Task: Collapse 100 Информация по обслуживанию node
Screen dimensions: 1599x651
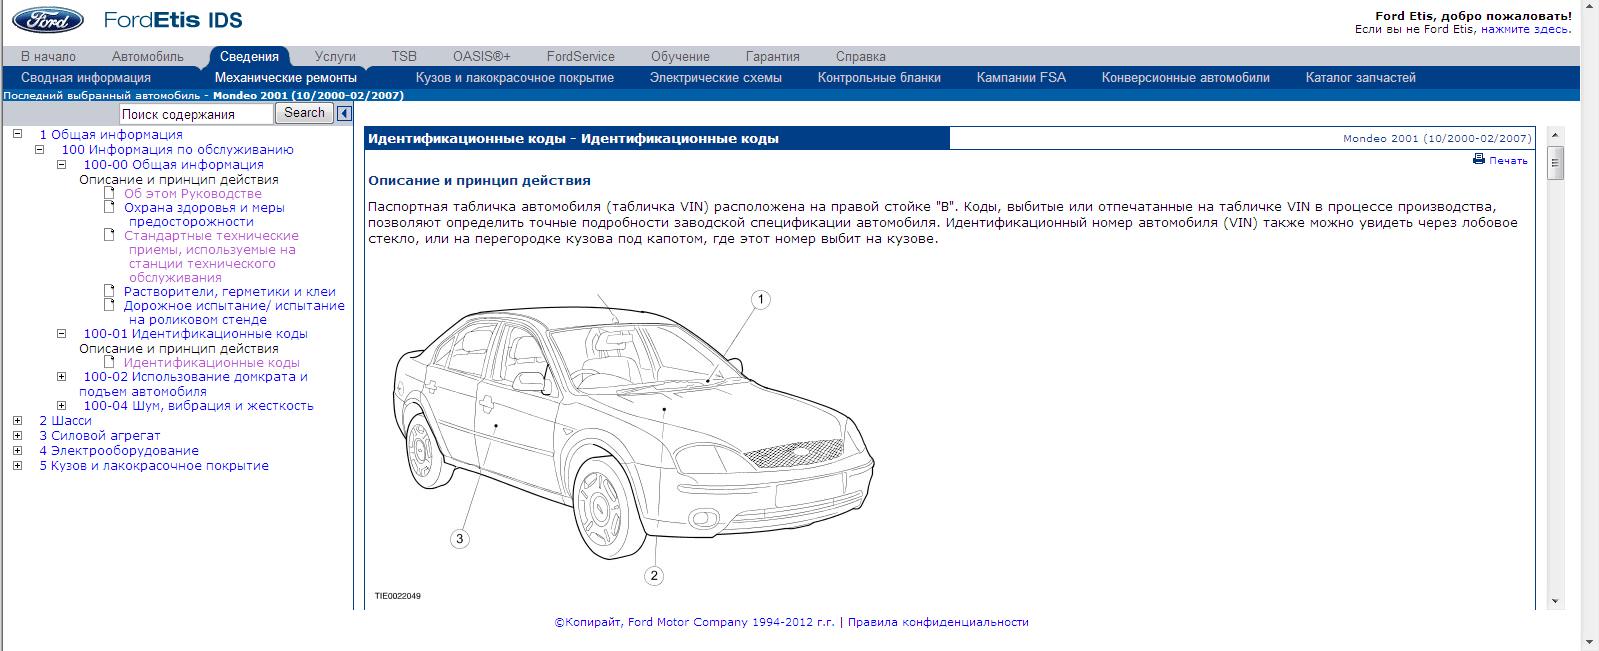Action: [39, 149]
